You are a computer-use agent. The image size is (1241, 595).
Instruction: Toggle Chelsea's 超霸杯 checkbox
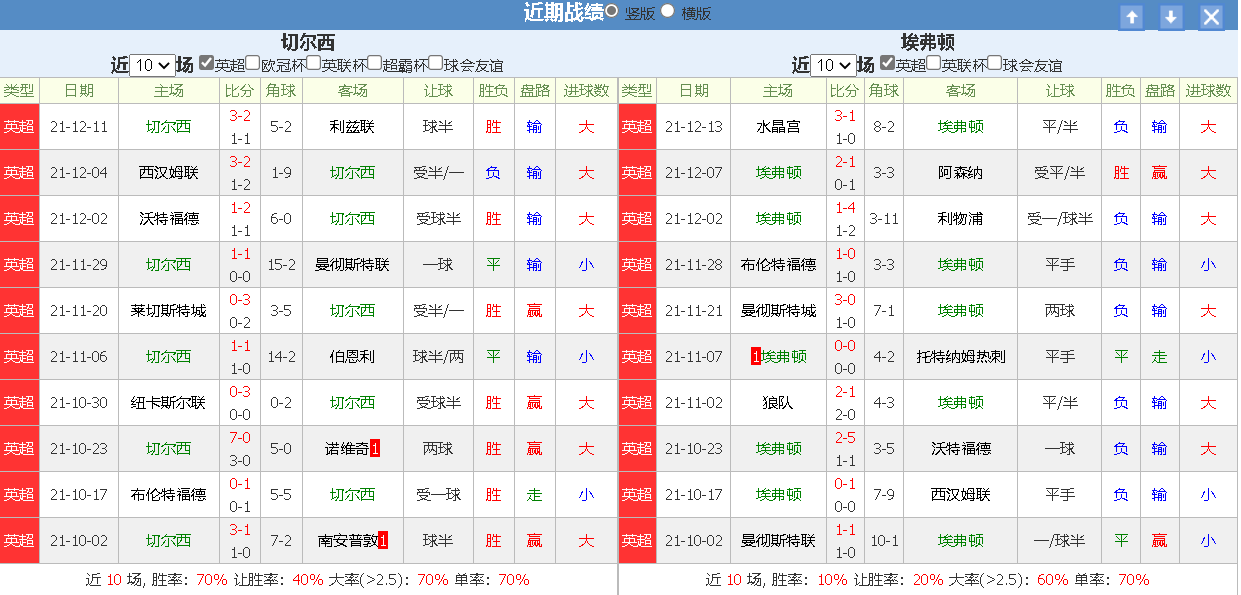375,63
